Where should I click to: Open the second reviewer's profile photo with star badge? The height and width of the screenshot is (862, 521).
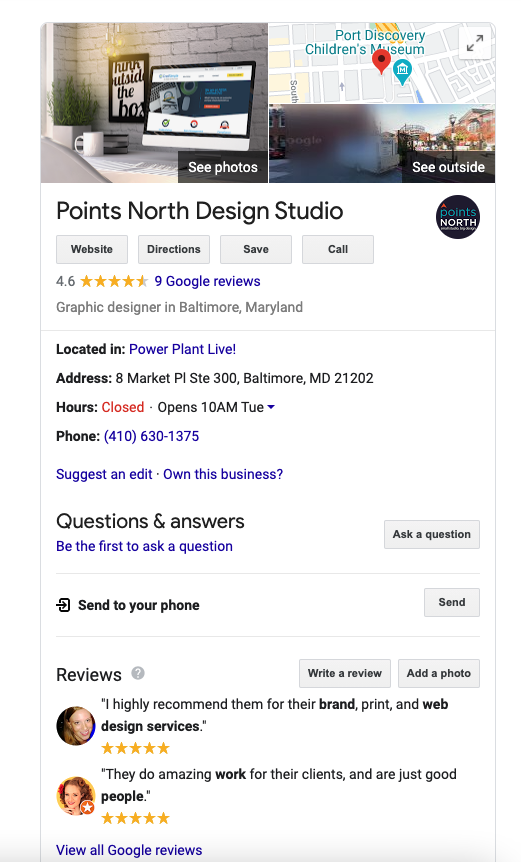tap(76, 795)
